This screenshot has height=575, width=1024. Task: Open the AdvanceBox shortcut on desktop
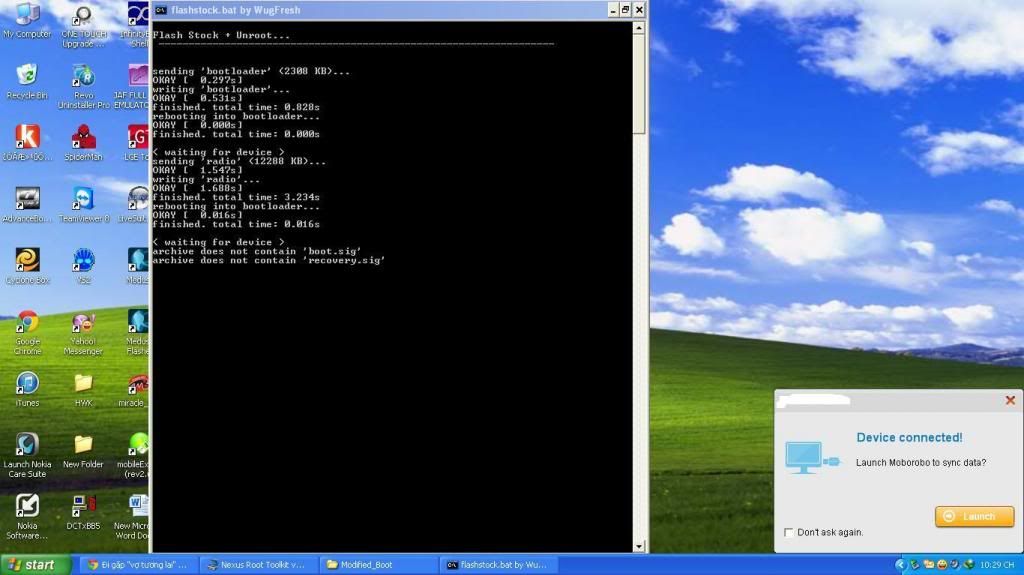tap(27, 205)
